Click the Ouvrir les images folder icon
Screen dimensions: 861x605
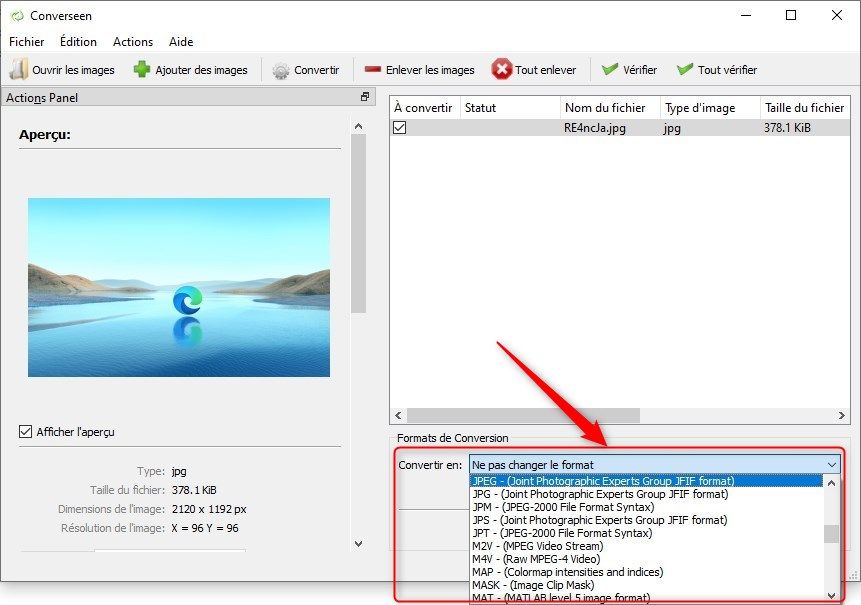click(19, 70)
